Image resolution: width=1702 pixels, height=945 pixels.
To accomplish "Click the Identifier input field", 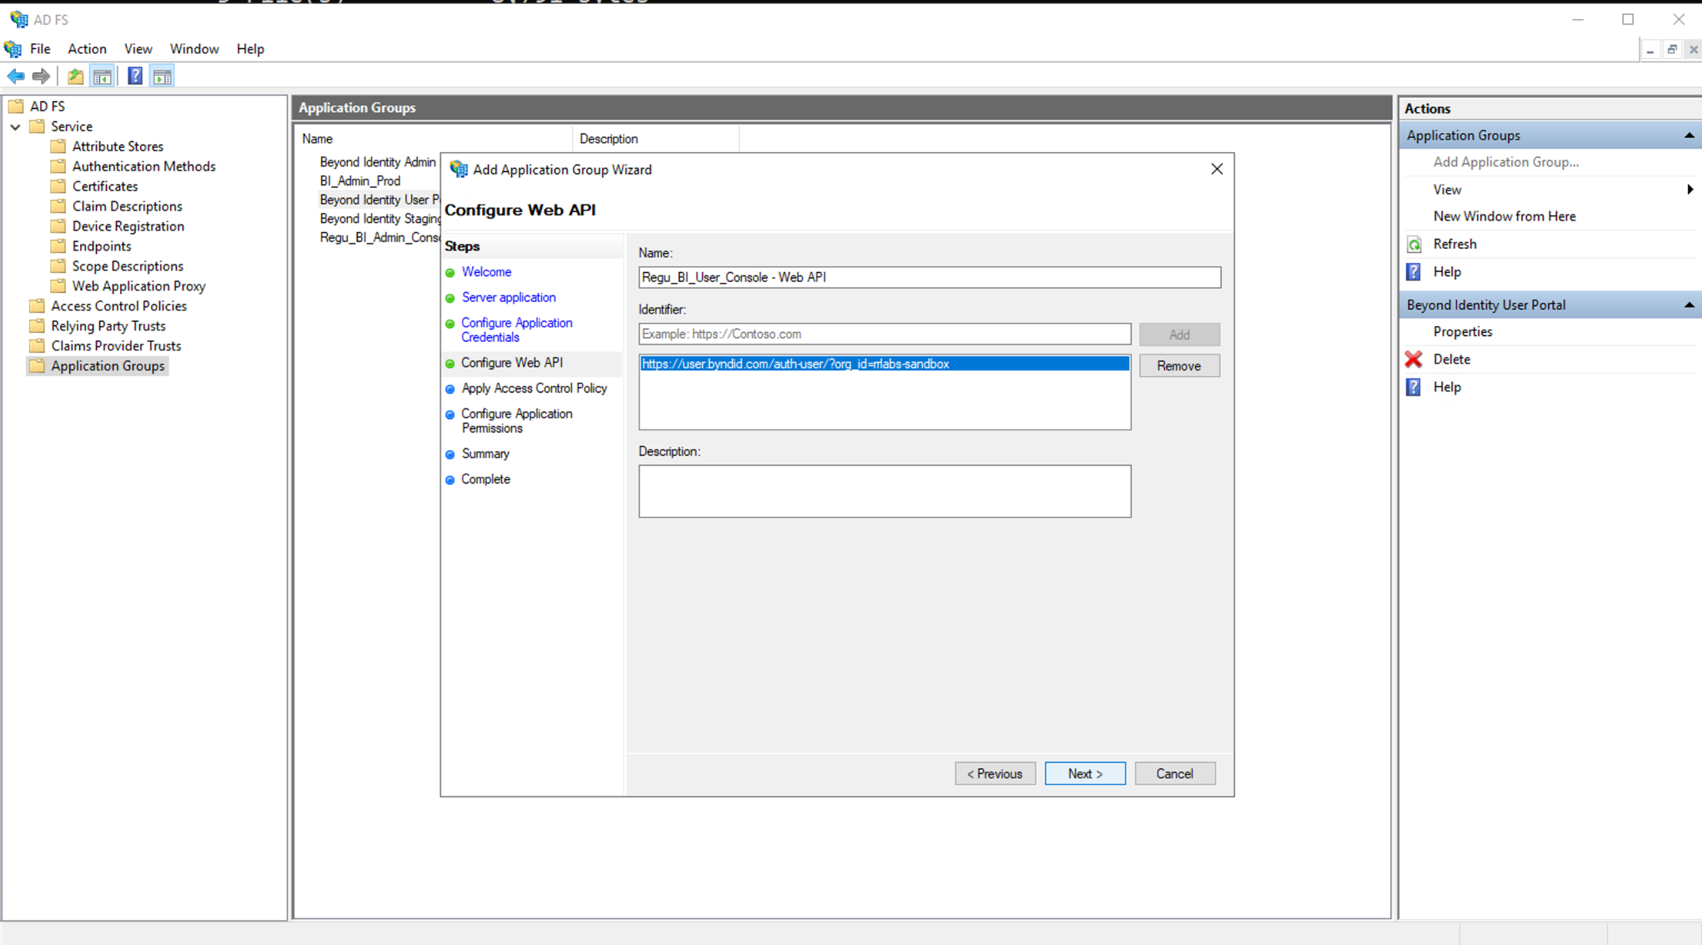I will [x=884, y=334].
